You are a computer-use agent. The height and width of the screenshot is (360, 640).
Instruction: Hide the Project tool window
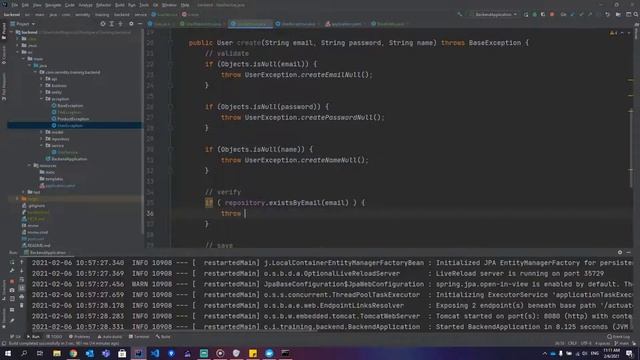tap(140, 24)
